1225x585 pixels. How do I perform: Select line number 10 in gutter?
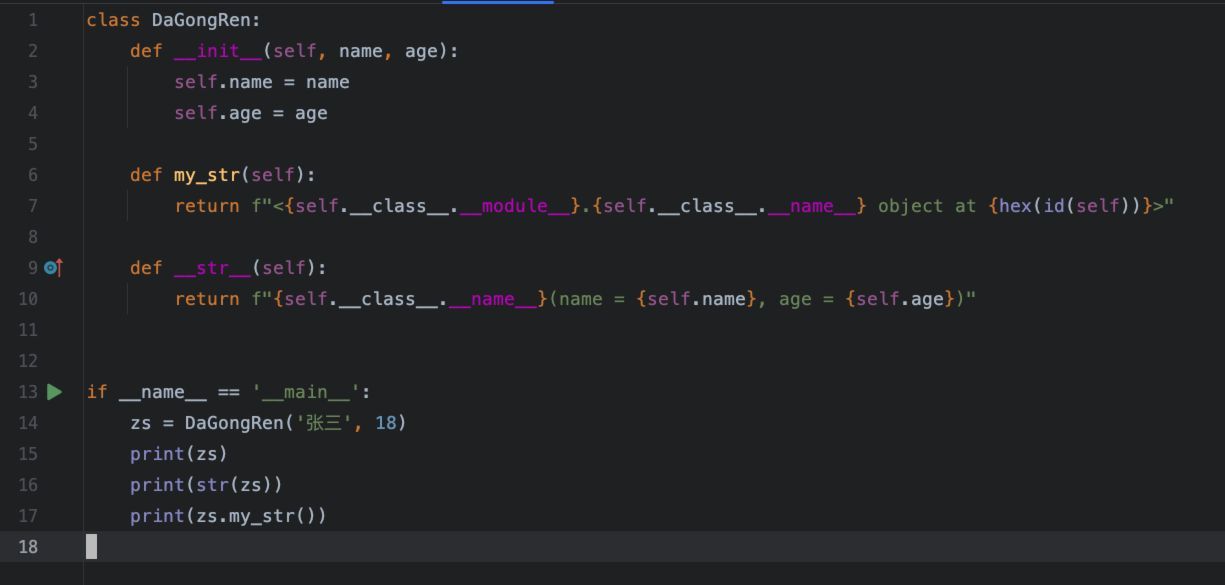28,299
